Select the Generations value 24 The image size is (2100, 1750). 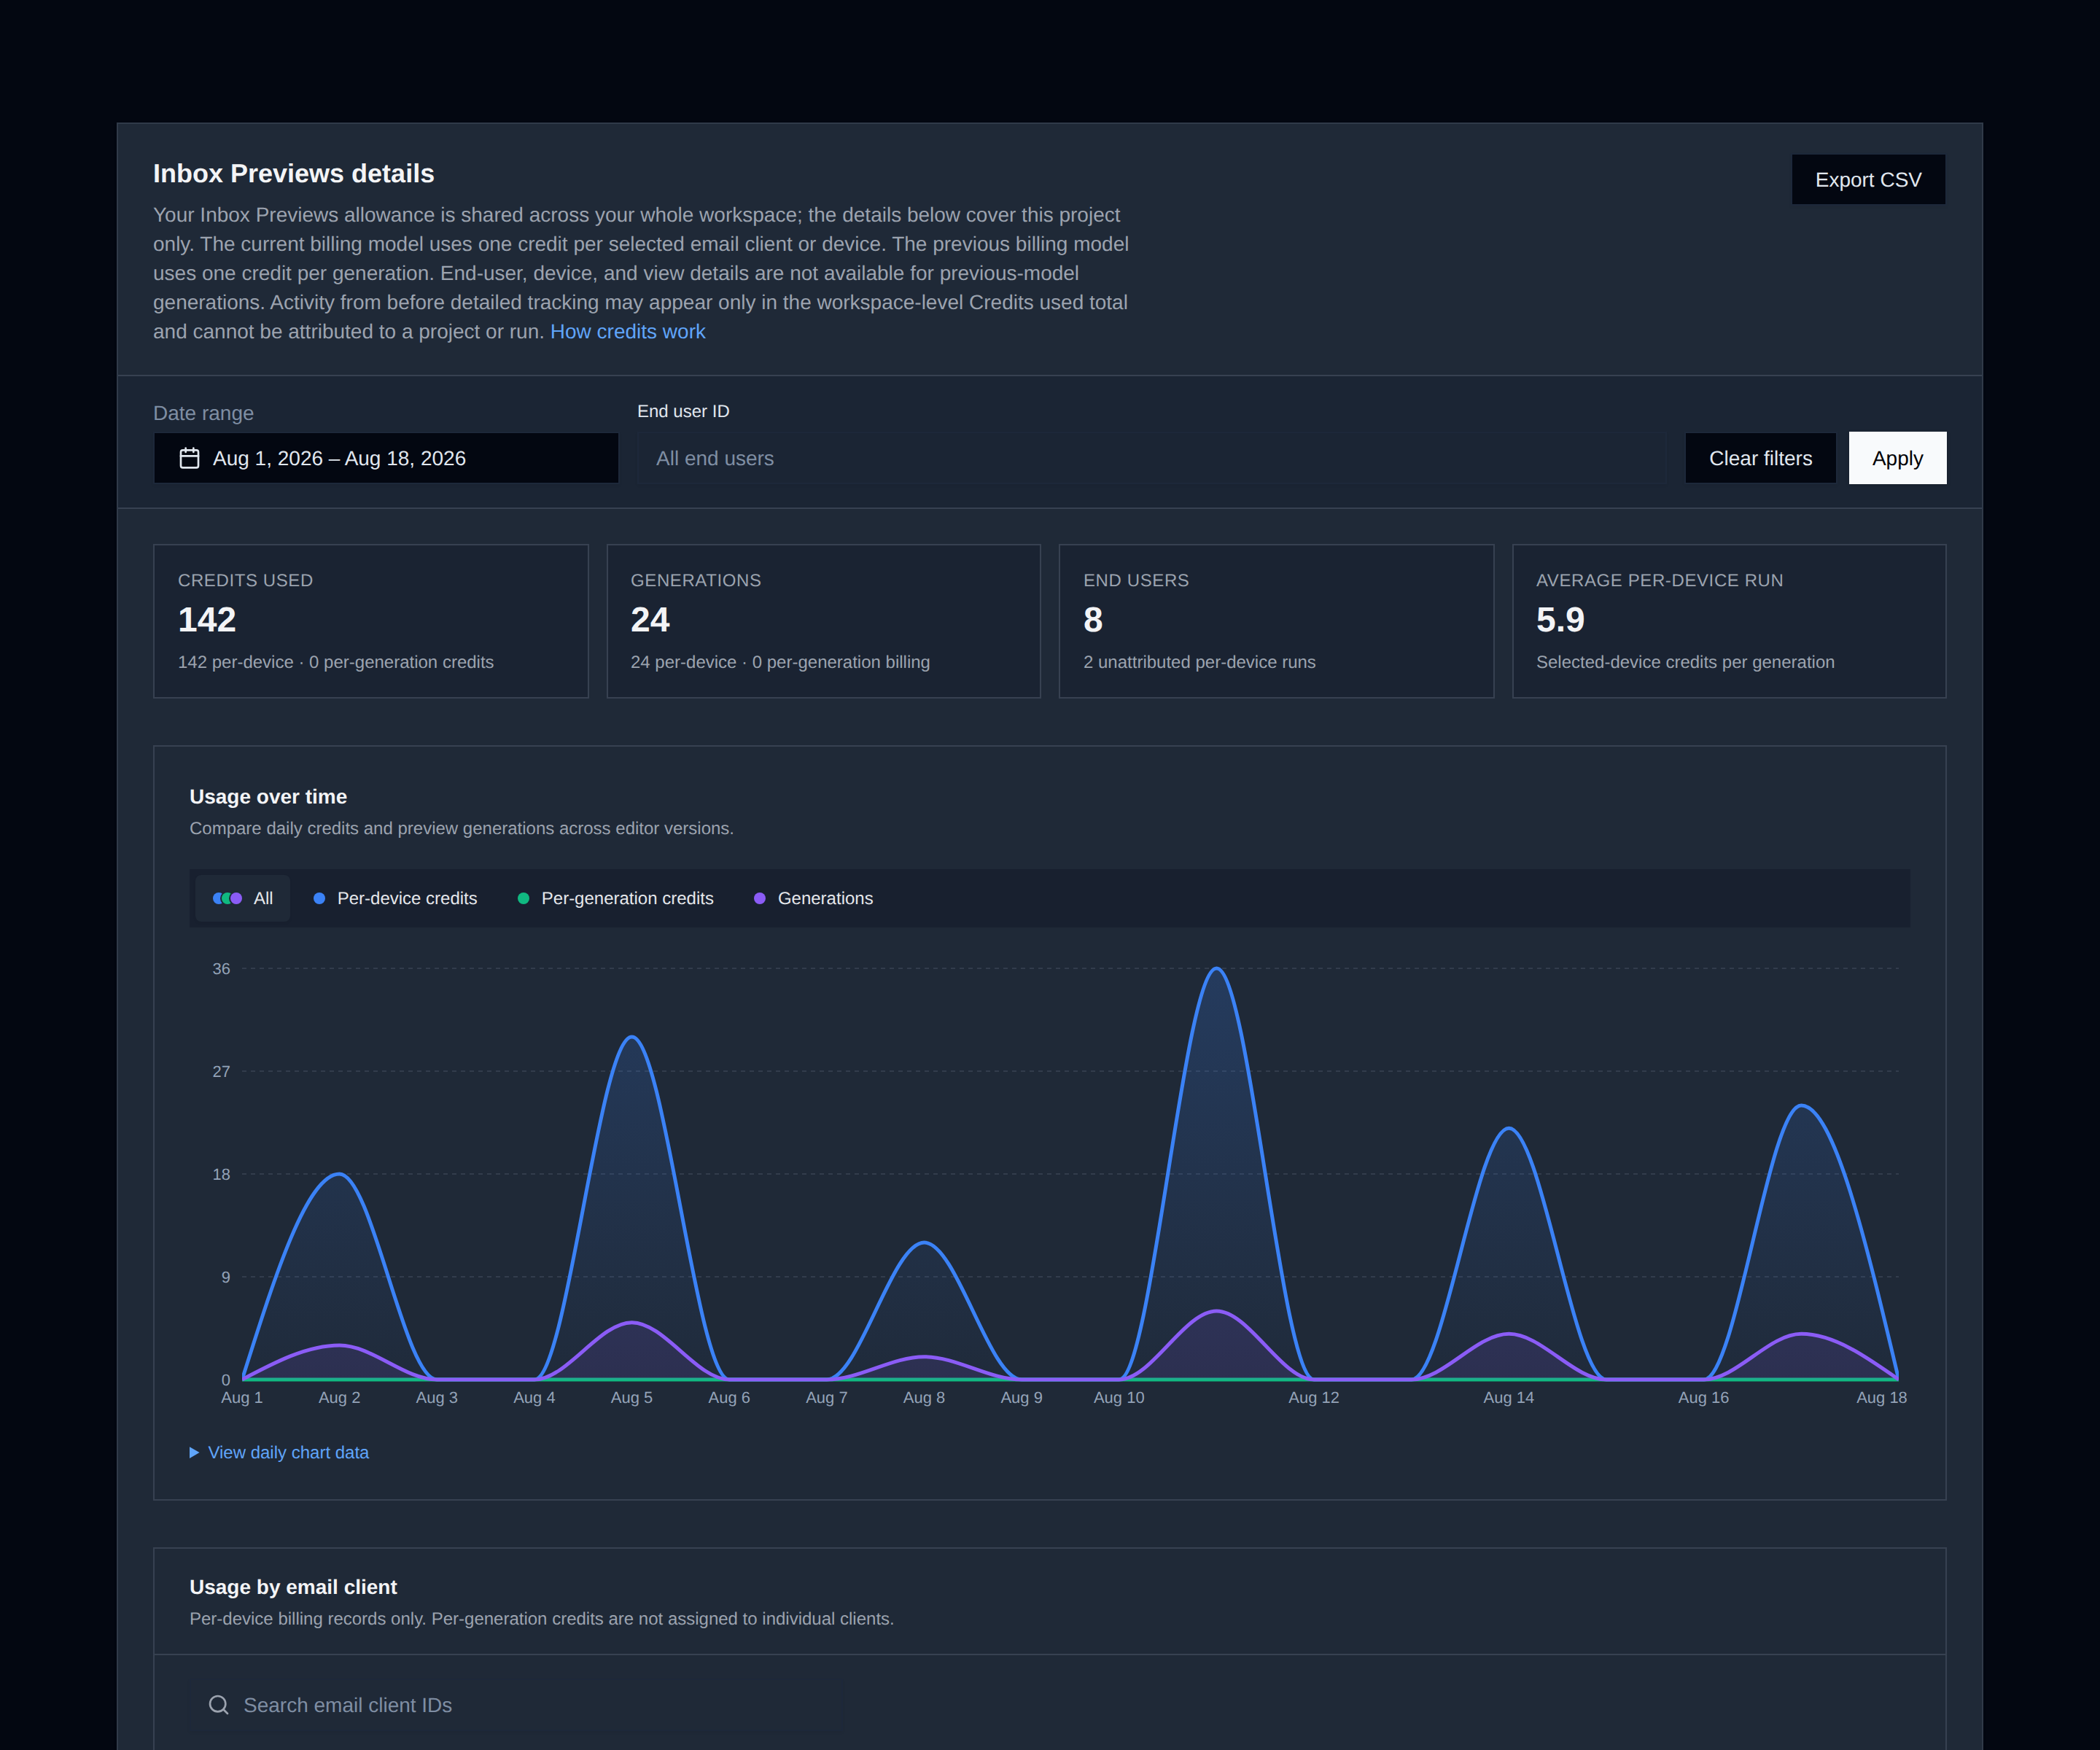pyautogui.click(x=650, y=620)
